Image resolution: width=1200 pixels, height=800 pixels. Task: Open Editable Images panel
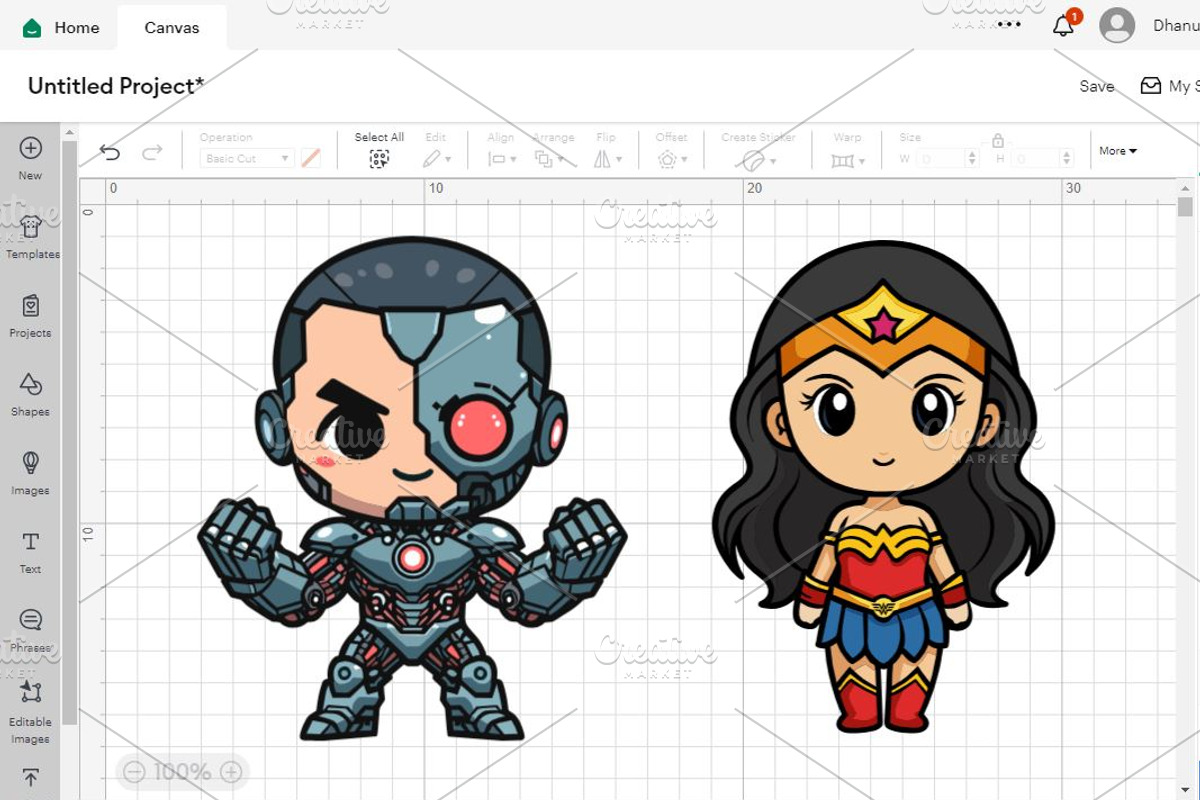pyautogui.click(x=31, y=712)
